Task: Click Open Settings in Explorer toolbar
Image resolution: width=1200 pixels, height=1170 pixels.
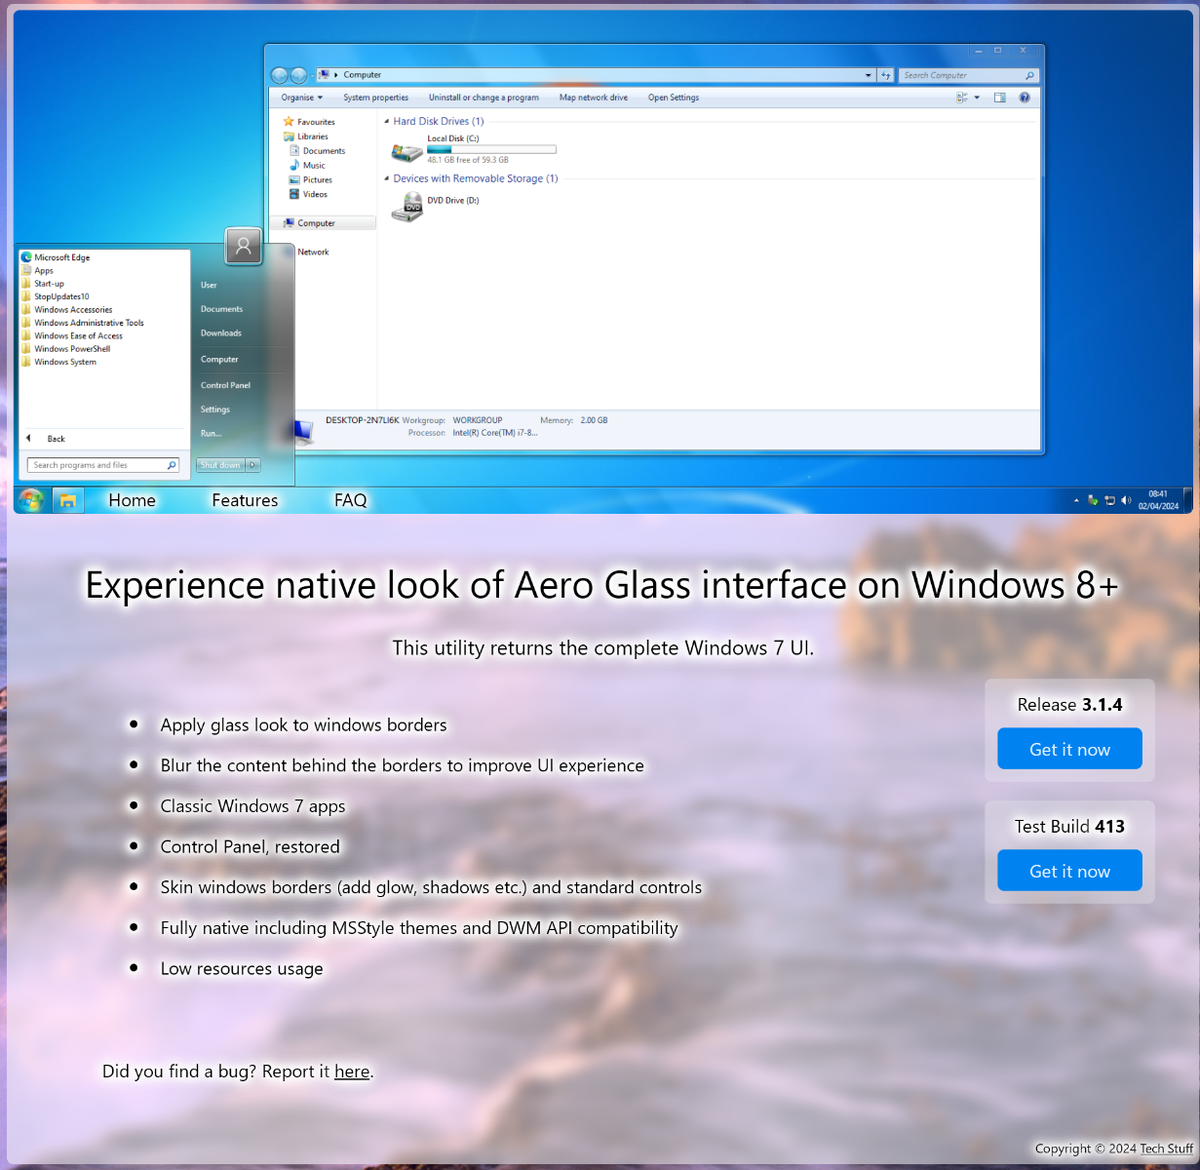Action: click(674, 97)
